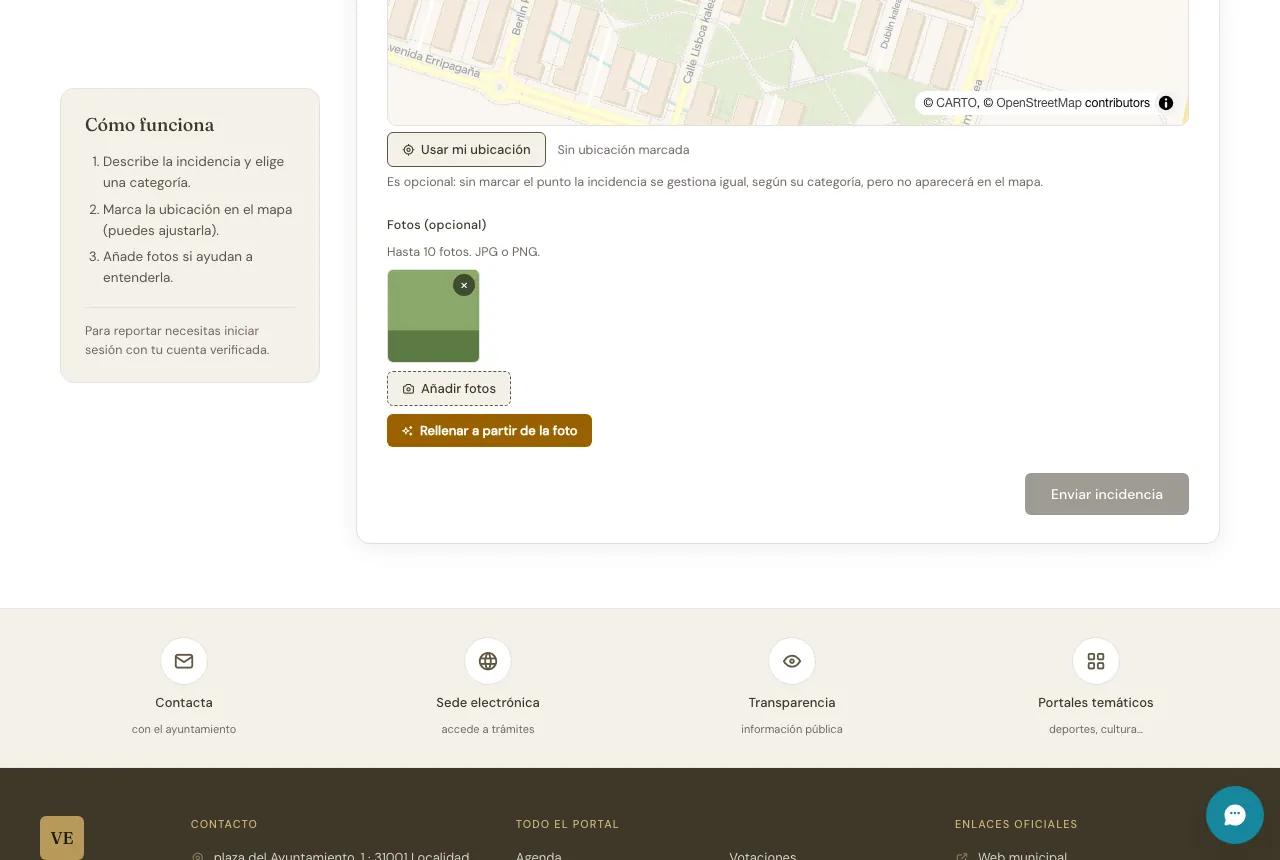Open the CARTO attribution link
The image size is (1280, 860).
point(956,103)
